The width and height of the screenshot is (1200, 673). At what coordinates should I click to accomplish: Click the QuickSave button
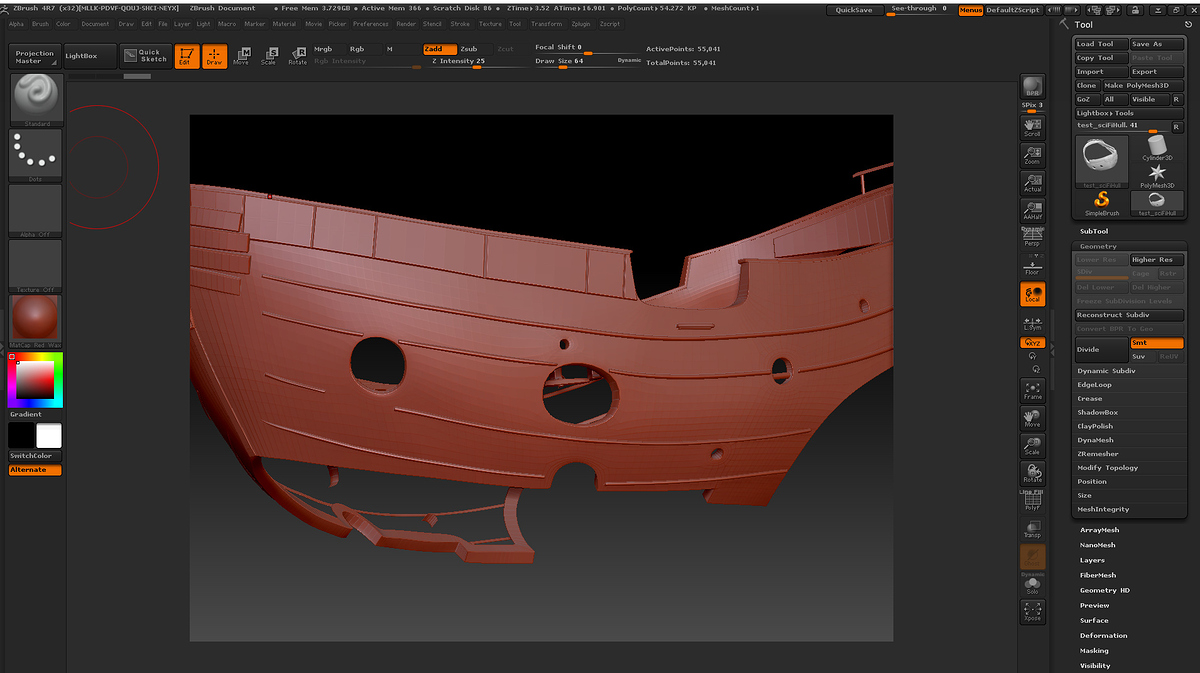[854, 10]
